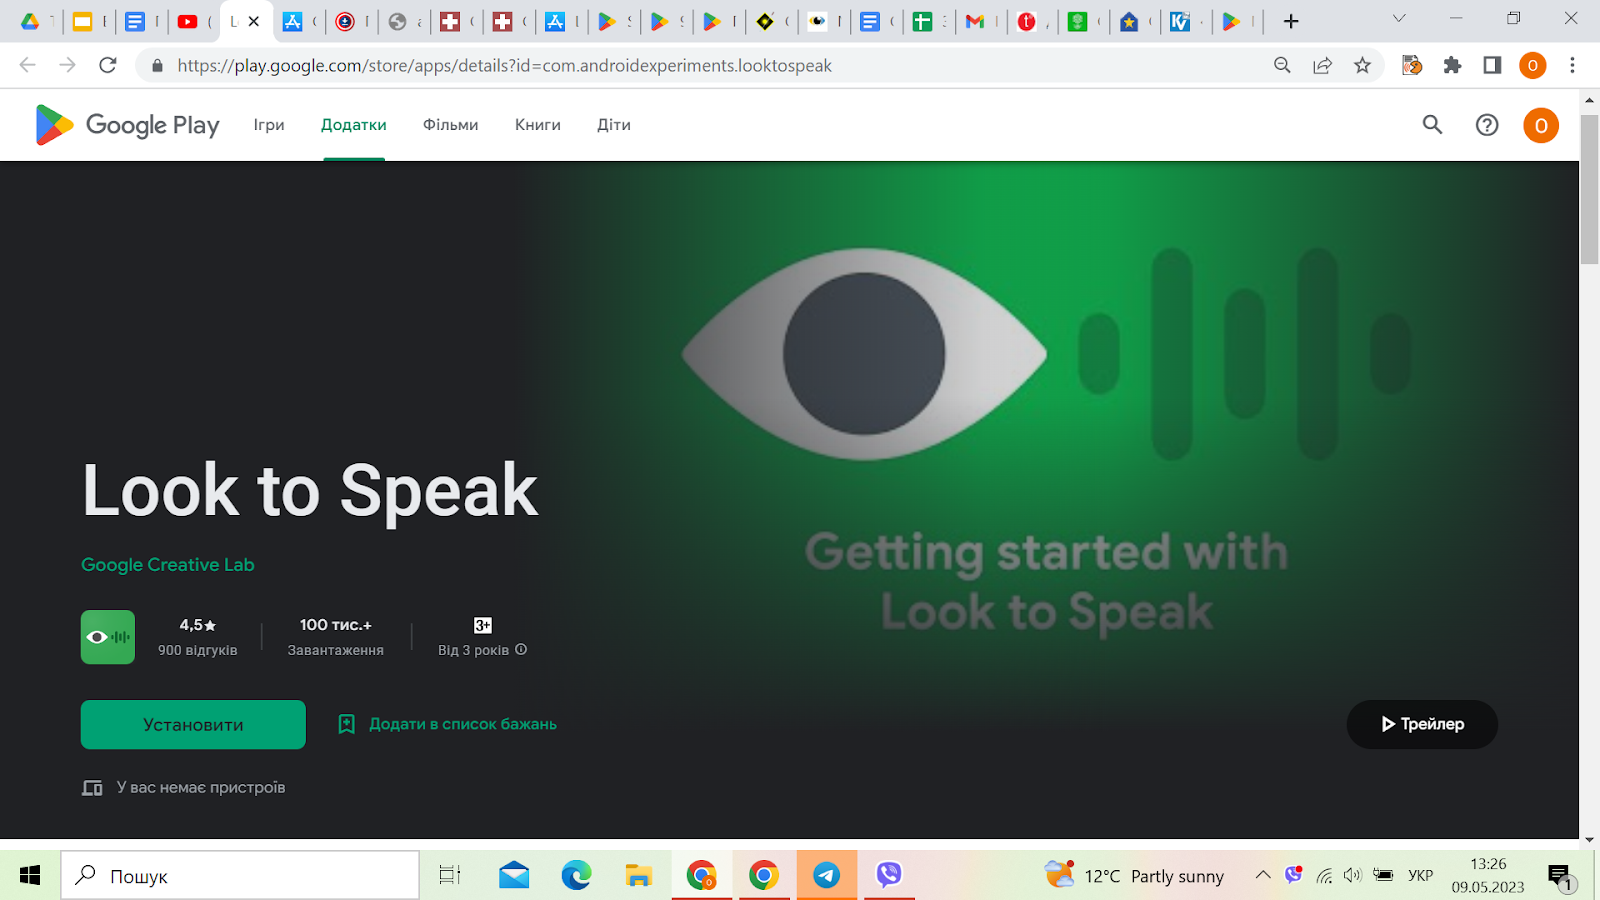
Task: Toggle the browser side panel
Action: (1492, 65)
